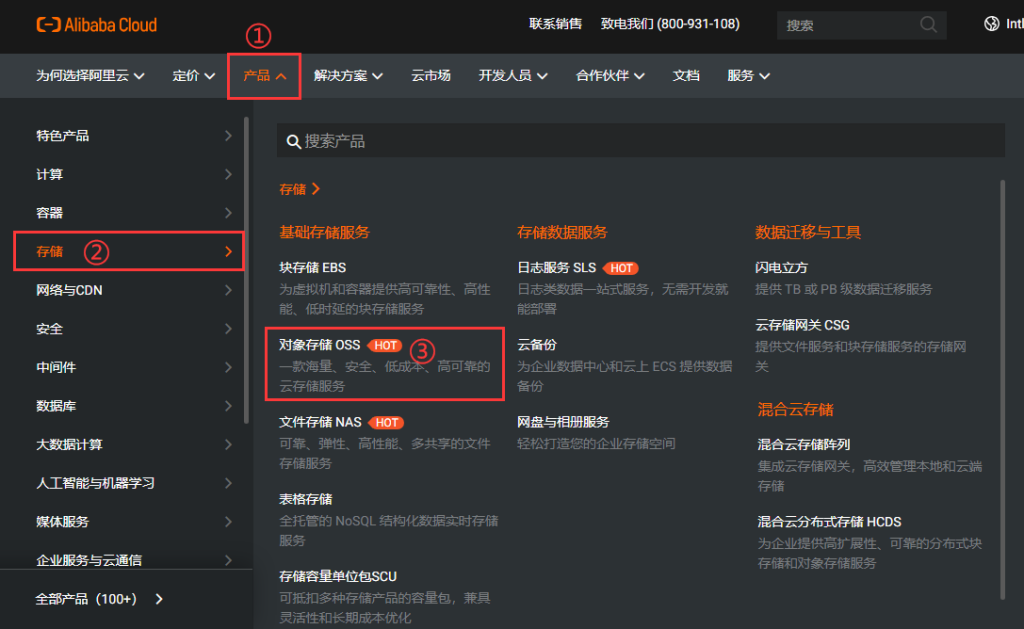Viewport: 1024px width, 629px height.
Task: Click the 混合云存储 heading
Action: click(795, 410)
